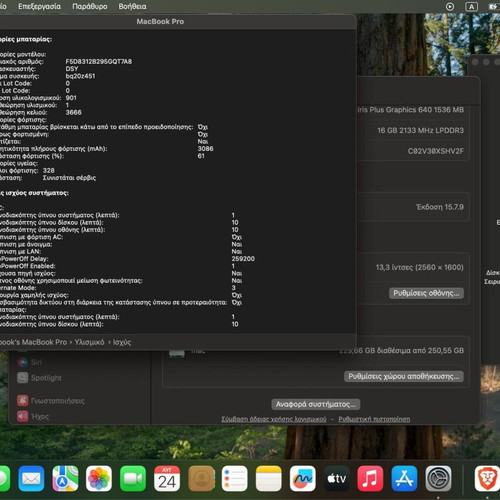The image size is (500, 500).
Task: Launch Freeform from the Dock
Action: click(x=302, y=479)
